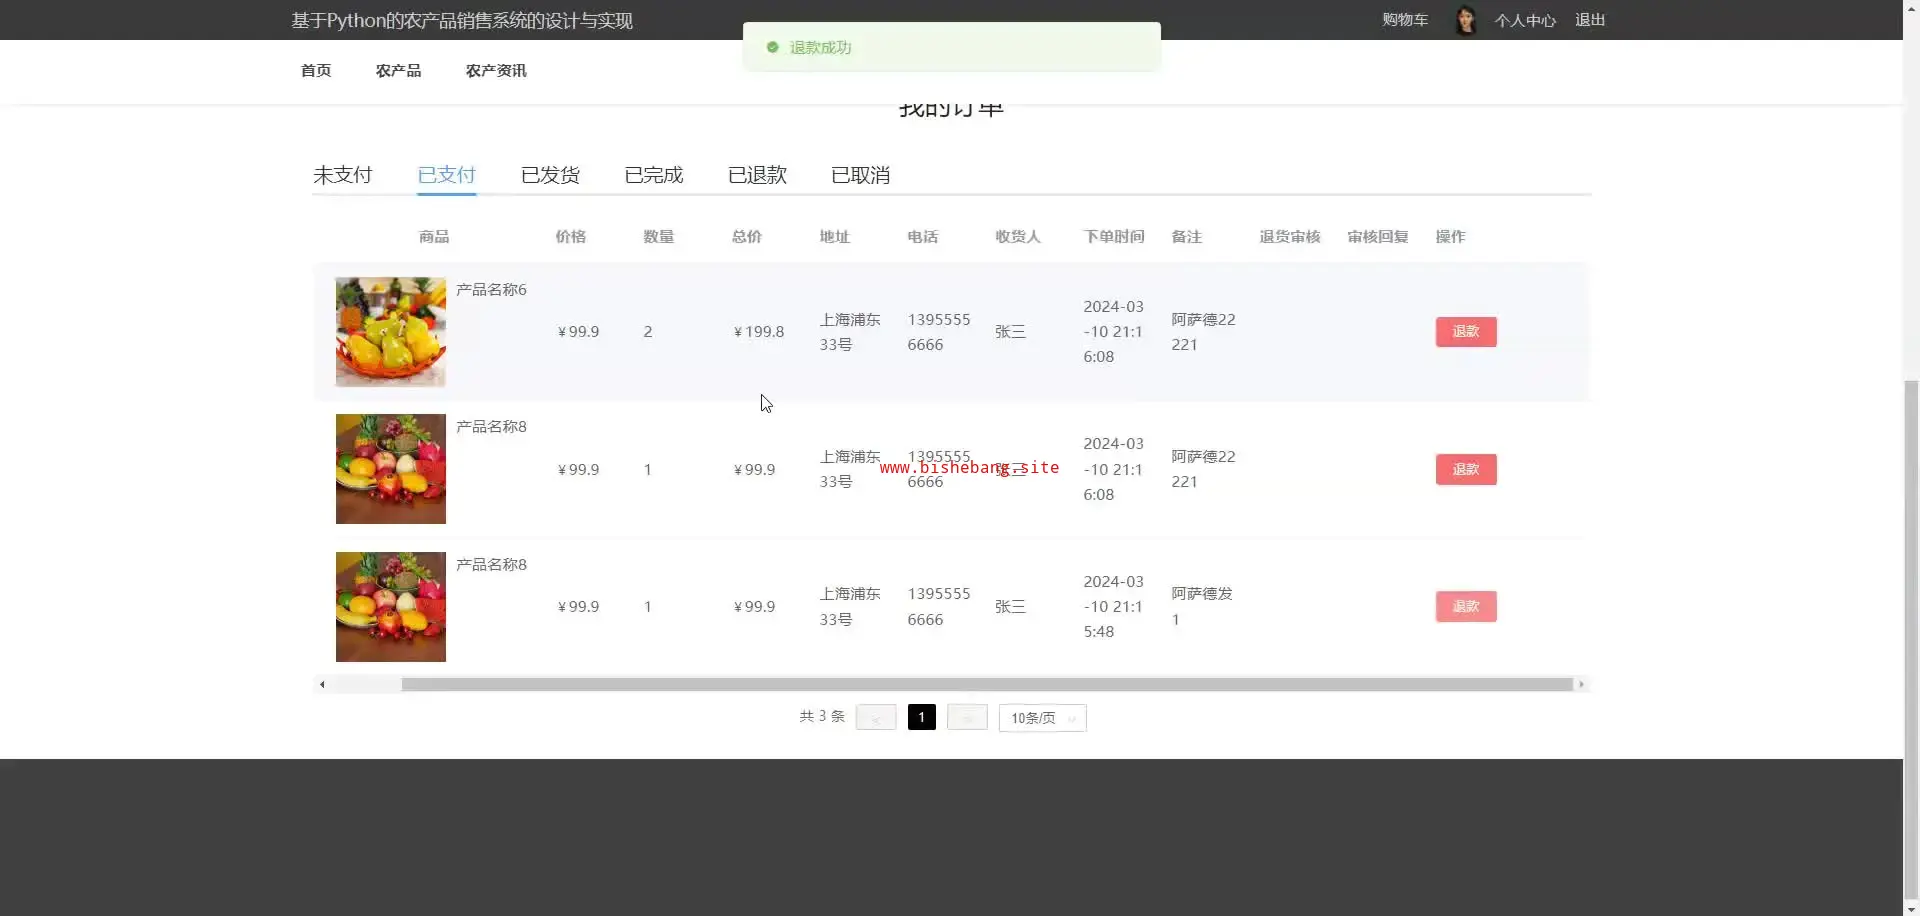Image resolution: width=1920 pixels, height=916 pixels.
Task: Open the 农产资讯 menu item
Action: coord(496,71)
